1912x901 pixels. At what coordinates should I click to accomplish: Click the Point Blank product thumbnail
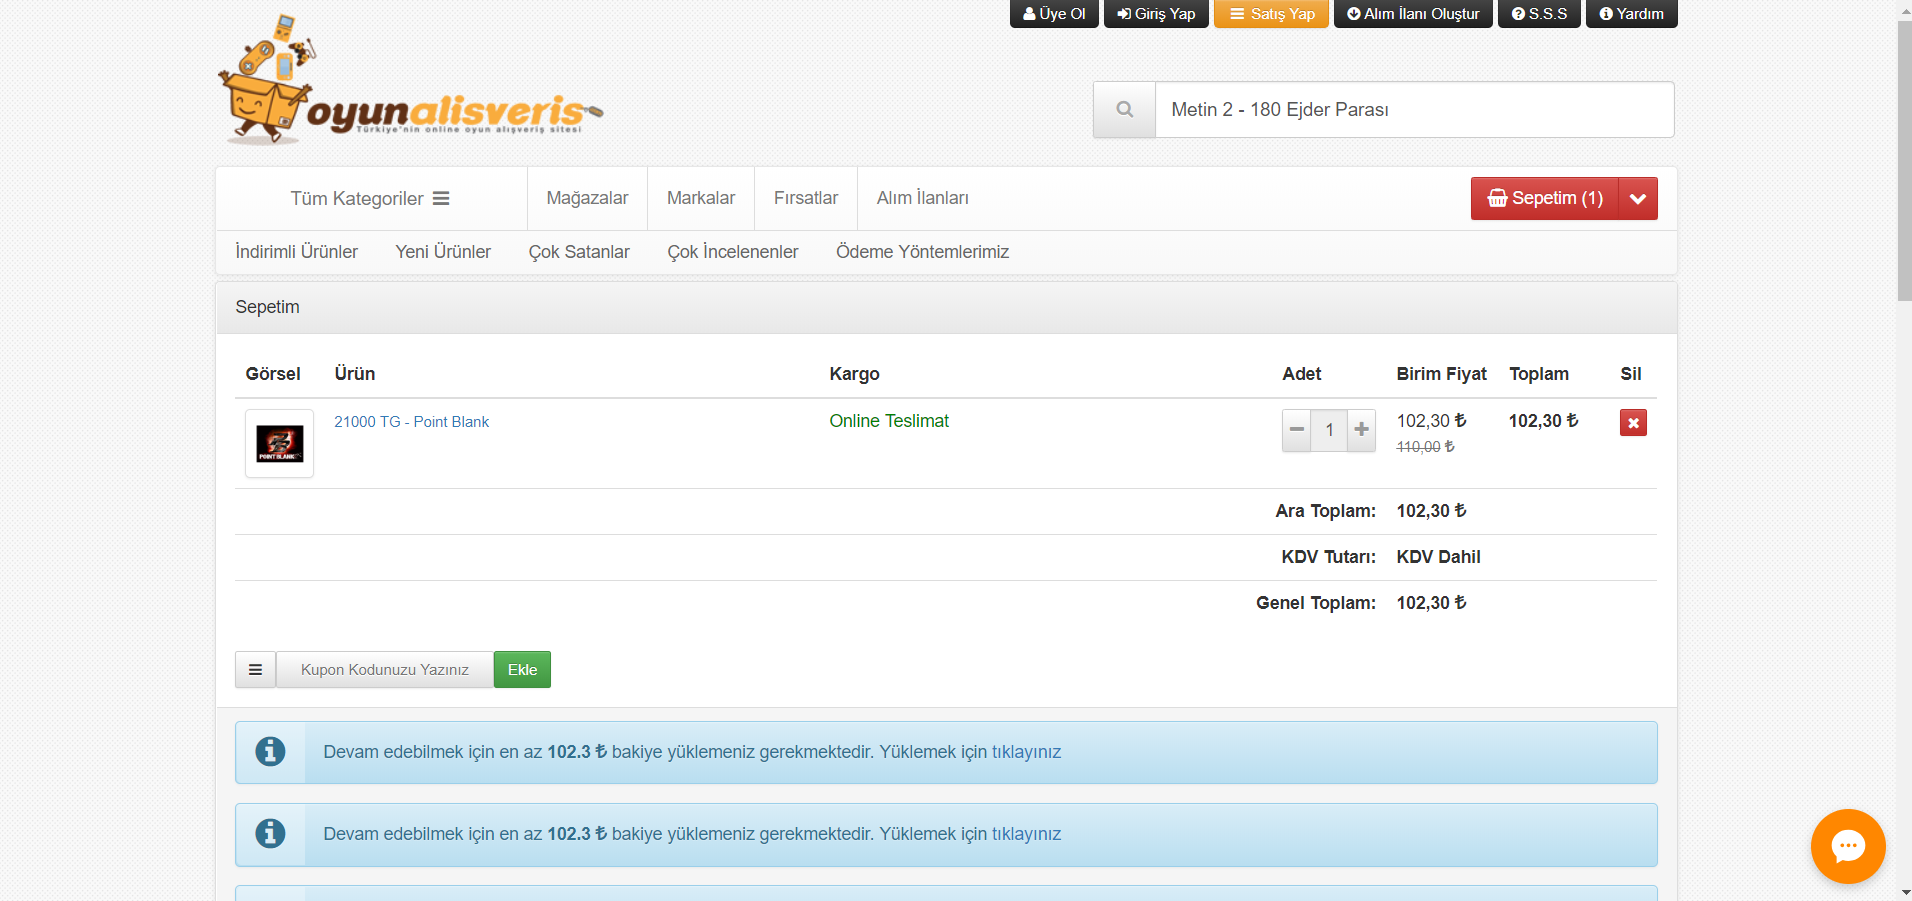[279, 443]
